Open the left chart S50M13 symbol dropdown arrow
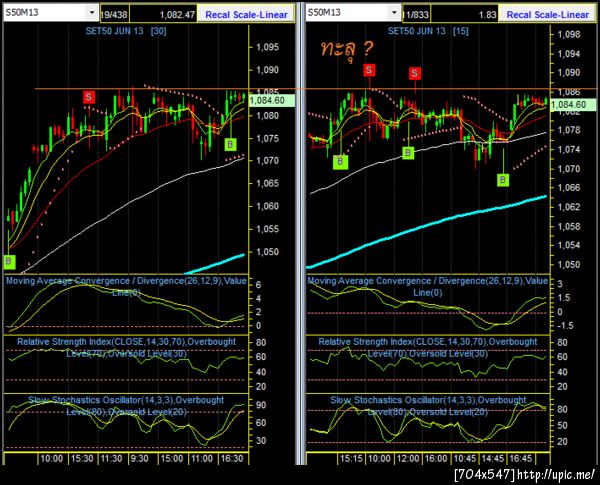The width and height of the screenshot is (600, 485). [92, 13]
